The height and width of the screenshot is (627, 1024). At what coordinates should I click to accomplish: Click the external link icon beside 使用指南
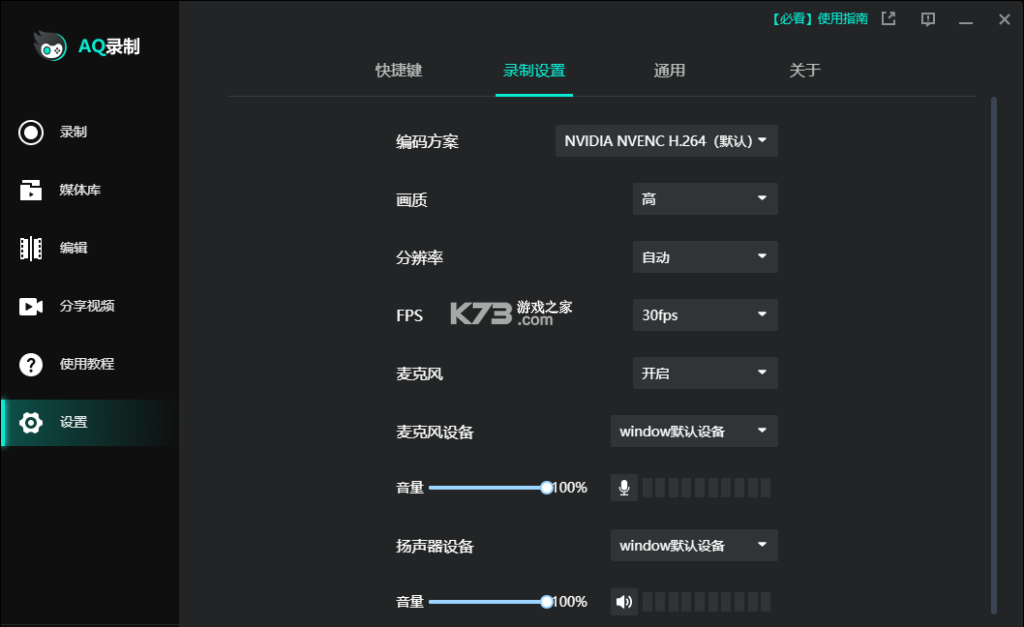[888, 18]
